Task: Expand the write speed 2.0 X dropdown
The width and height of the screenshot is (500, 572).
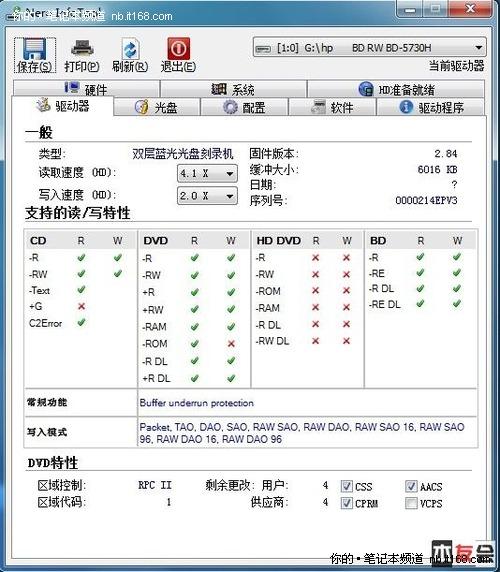Action: [207, 196]
